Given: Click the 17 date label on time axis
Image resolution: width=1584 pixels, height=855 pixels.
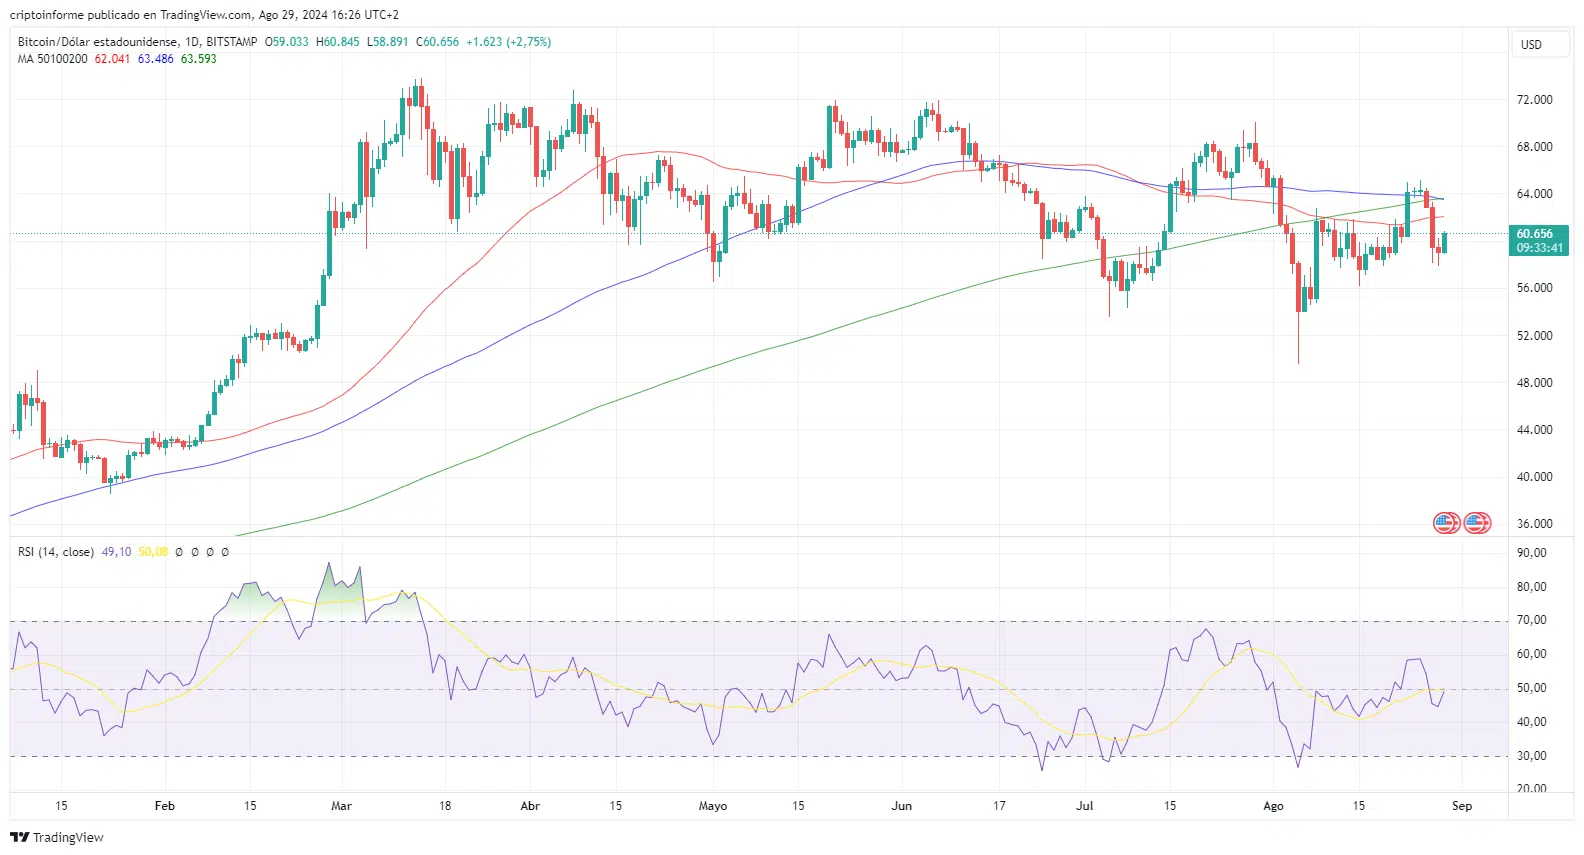Looking at the screenshot, I should pos(999,806).
